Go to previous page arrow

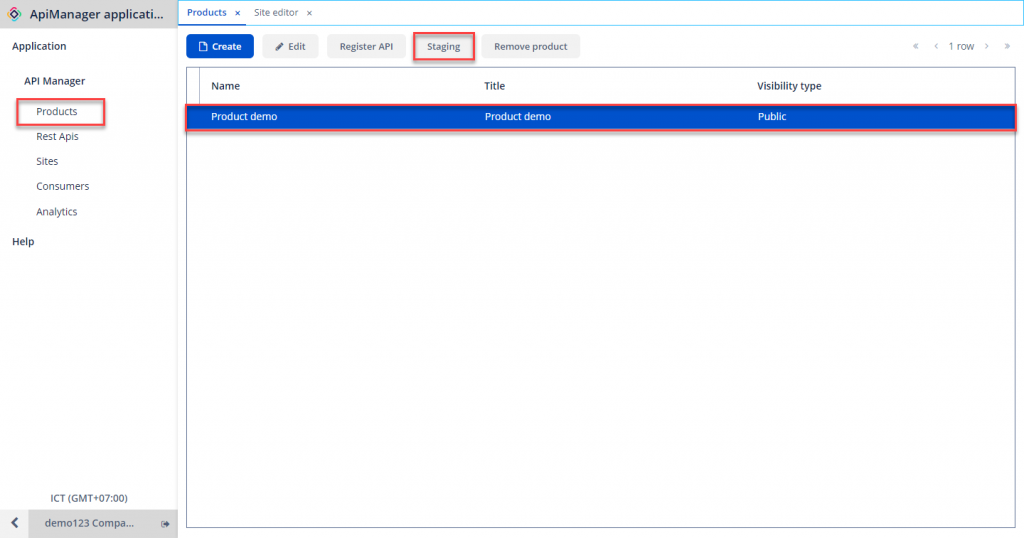coord(936,46)
